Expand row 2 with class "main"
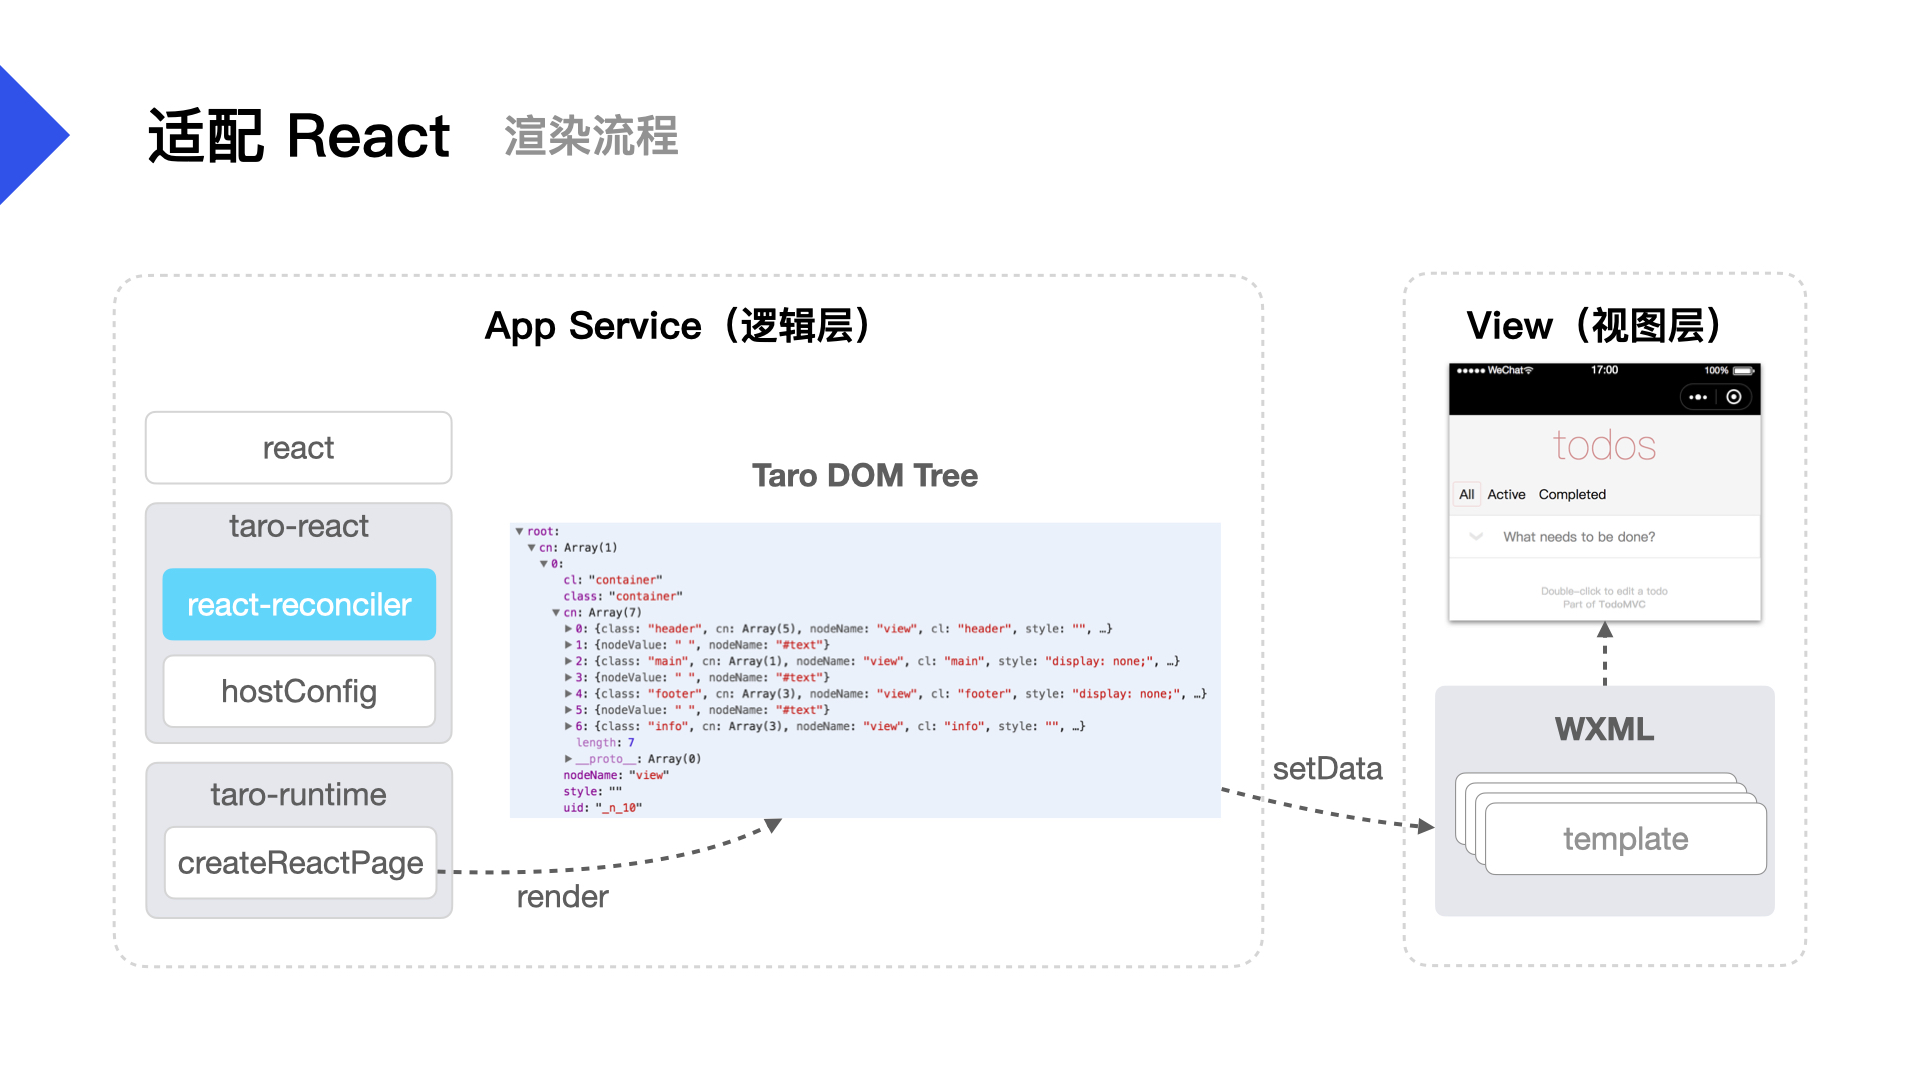Image resolution: width=1920 pixels, height=1080 pixels. (x=567, y=661)
